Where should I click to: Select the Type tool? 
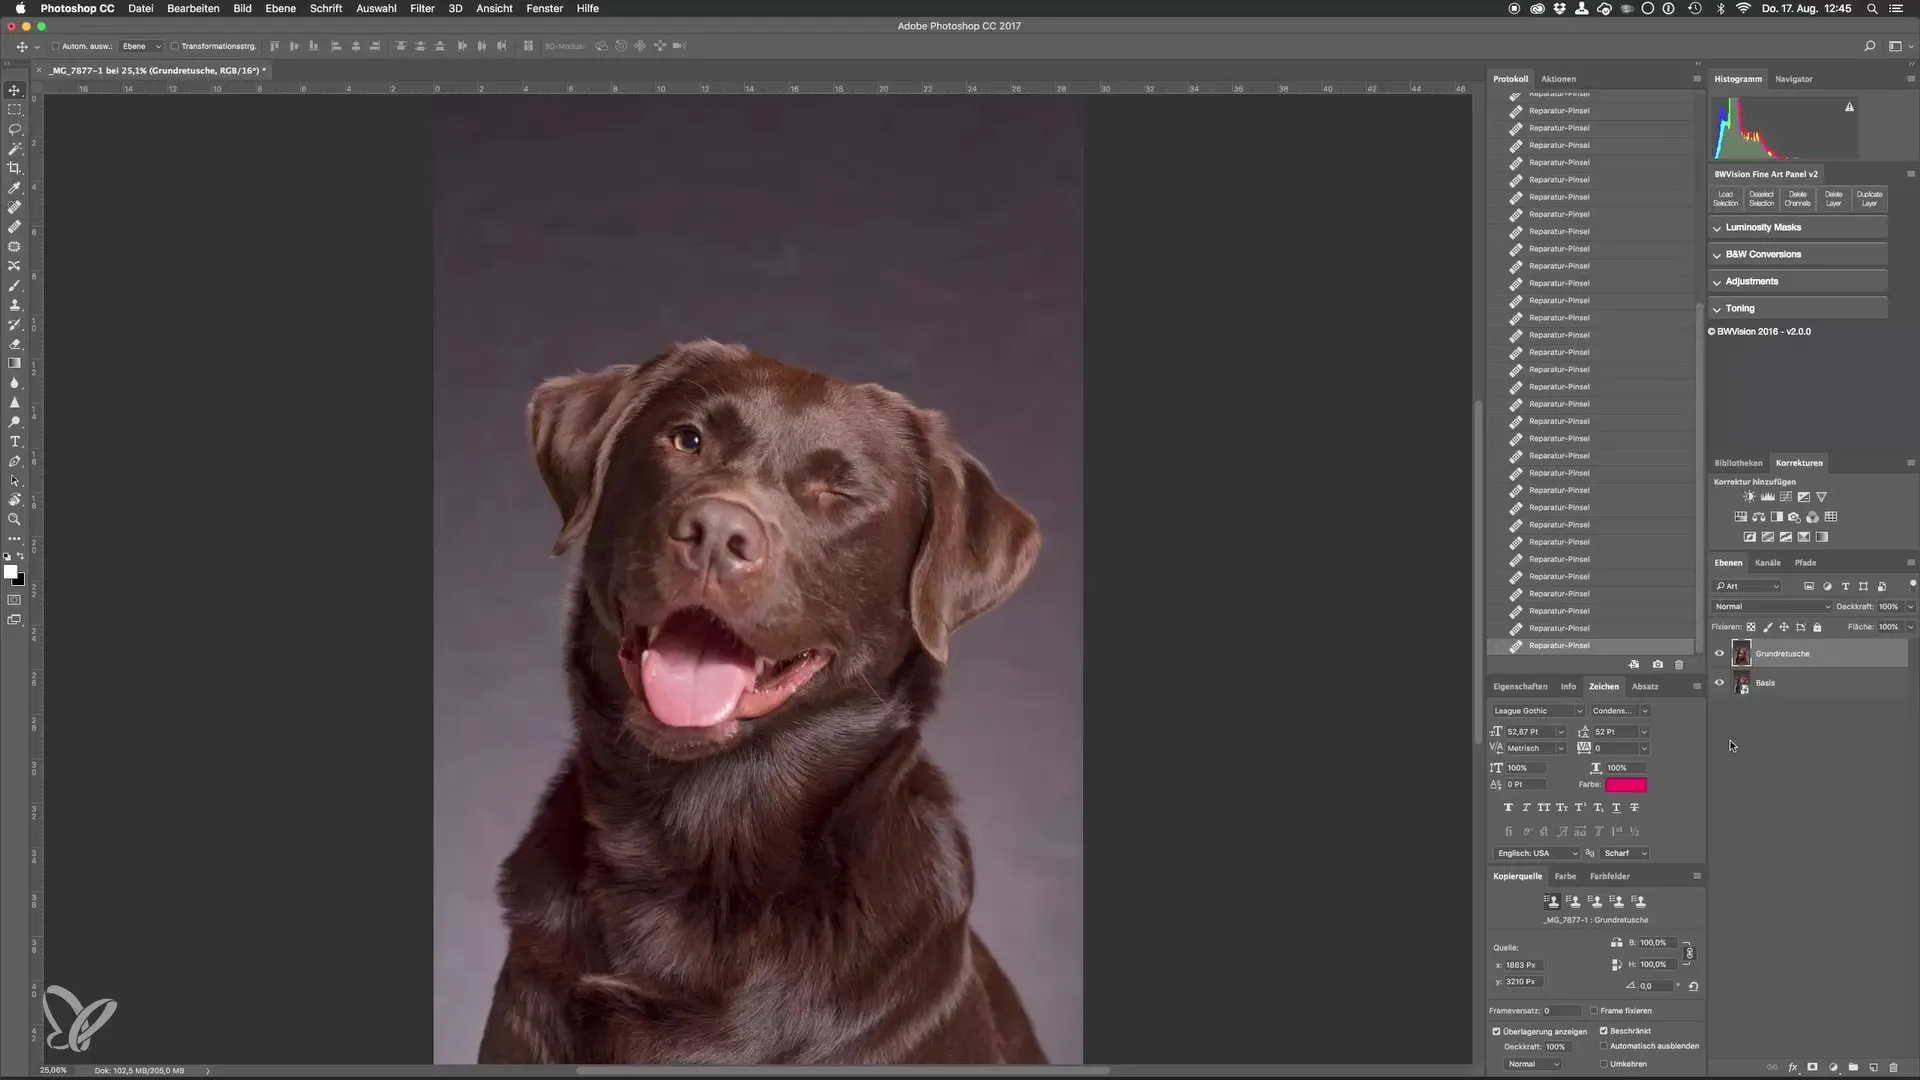pos(14,441)
